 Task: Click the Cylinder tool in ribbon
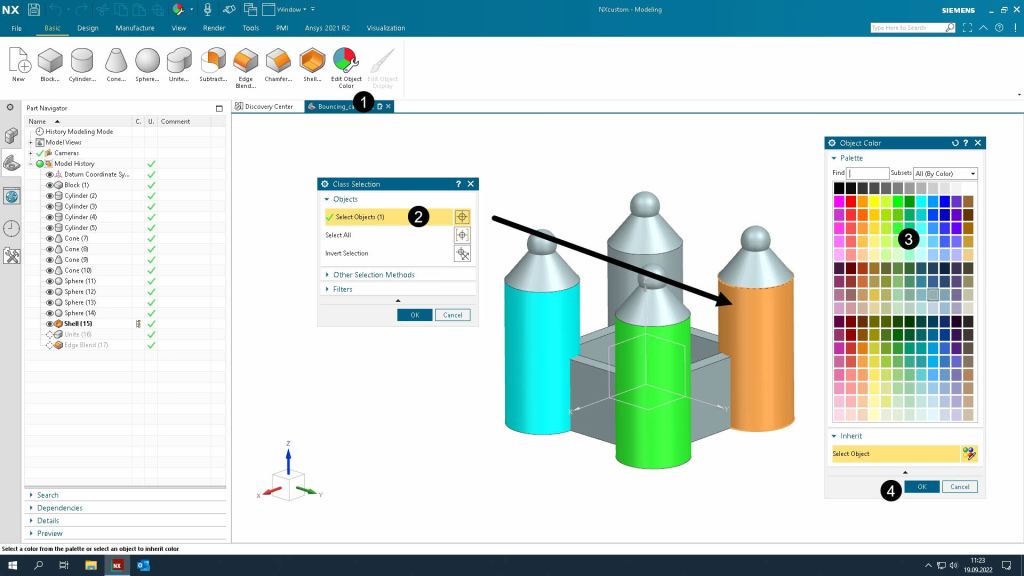(x=82, y=63)
